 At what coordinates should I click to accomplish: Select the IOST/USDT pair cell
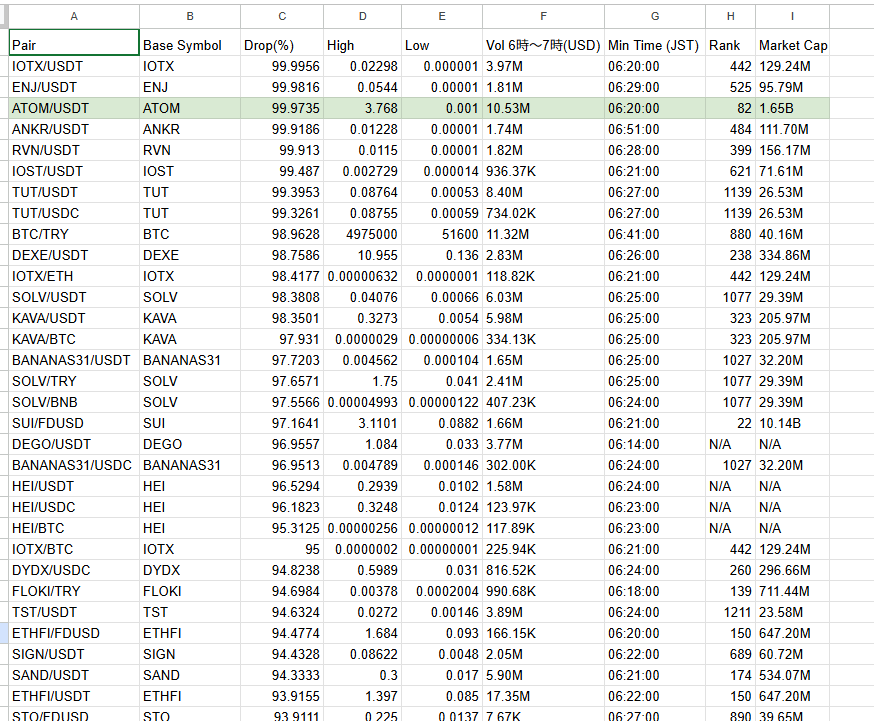[74, 171]
